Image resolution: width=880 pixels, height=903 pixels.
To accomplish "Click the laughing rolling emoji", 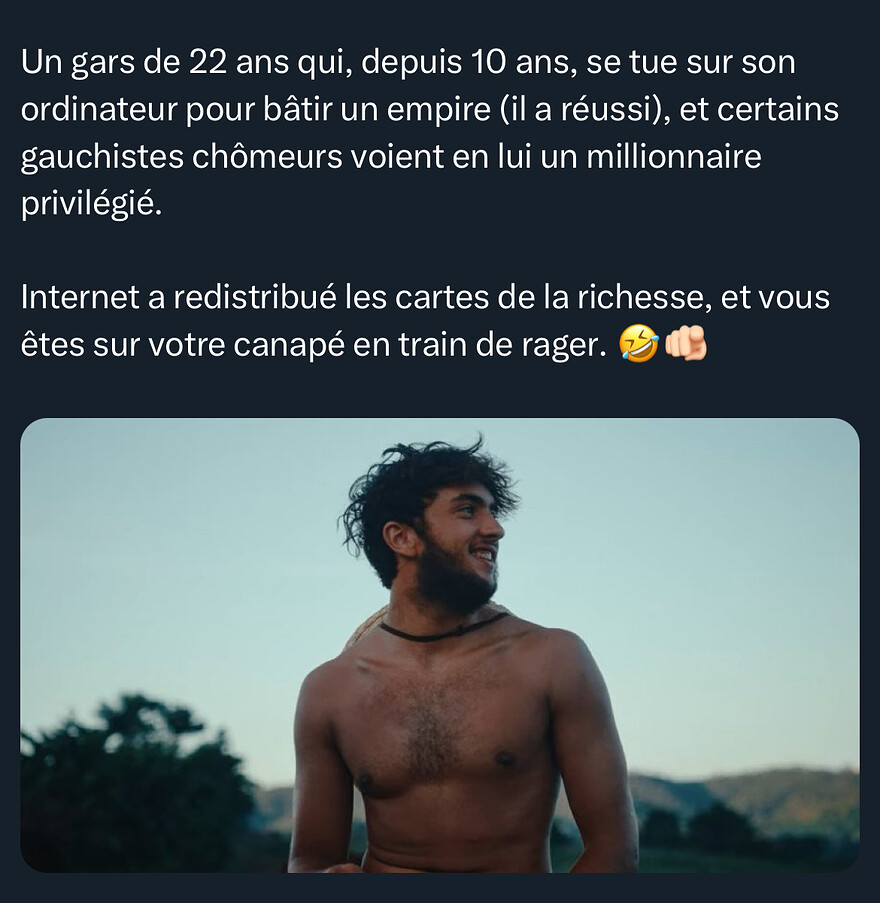I will coord(639,344).
